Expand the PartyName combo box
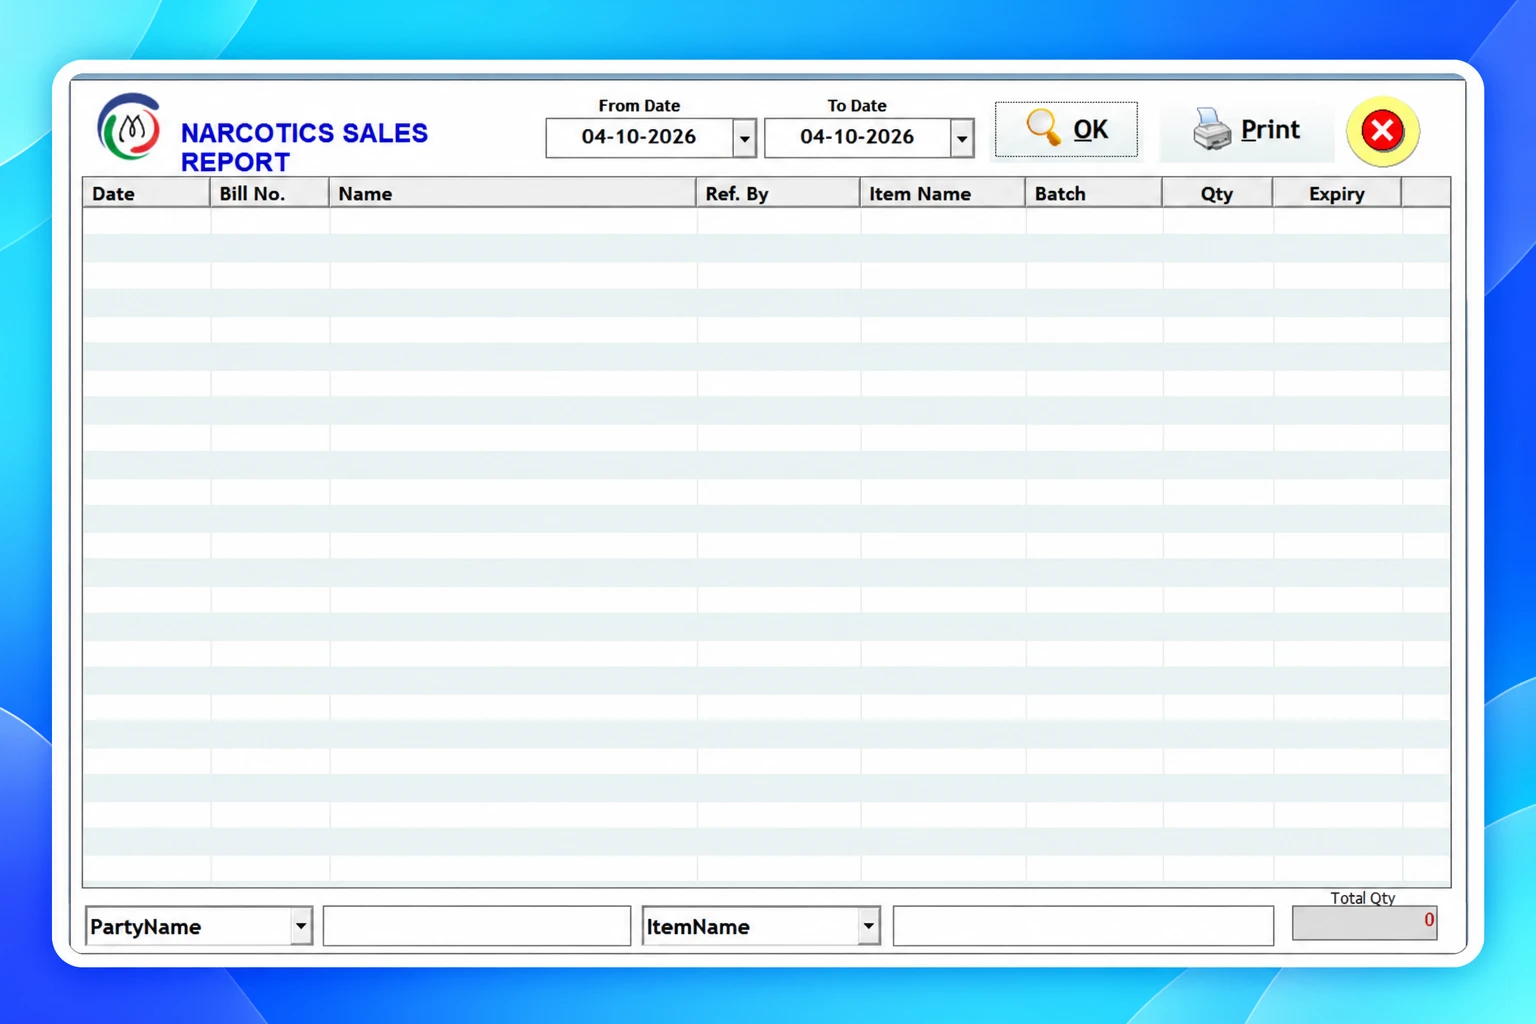The height and width of the screenshot is (1024, 1536). tap(301, 926)
